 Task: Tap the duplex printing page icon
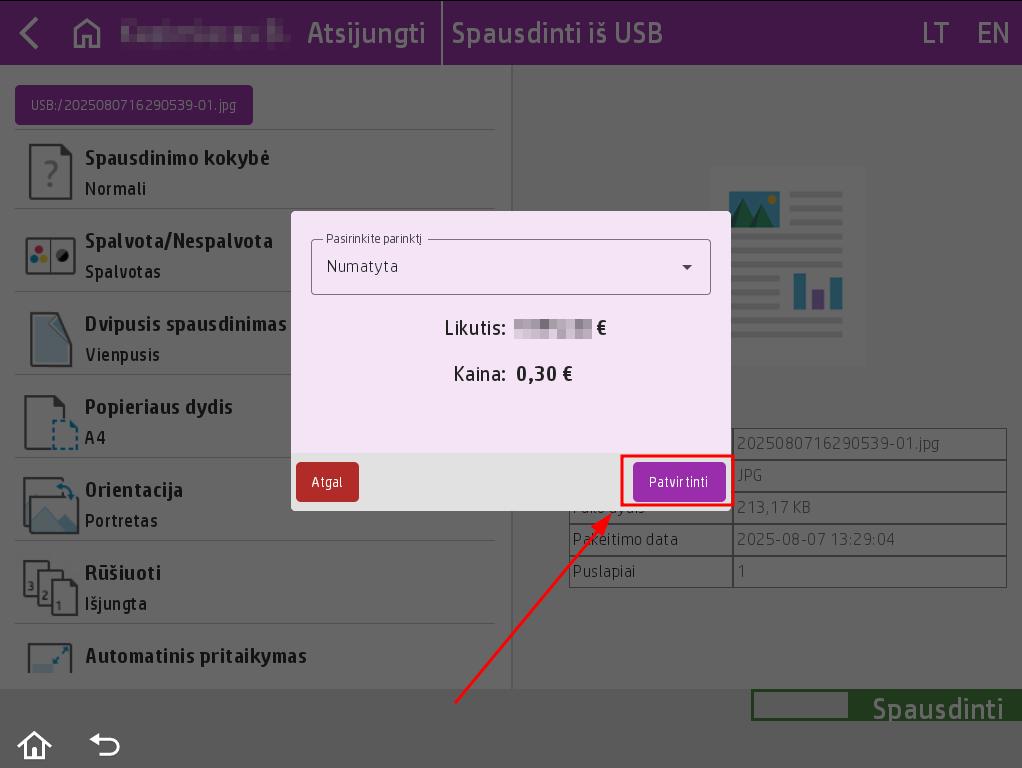(49, 339)
